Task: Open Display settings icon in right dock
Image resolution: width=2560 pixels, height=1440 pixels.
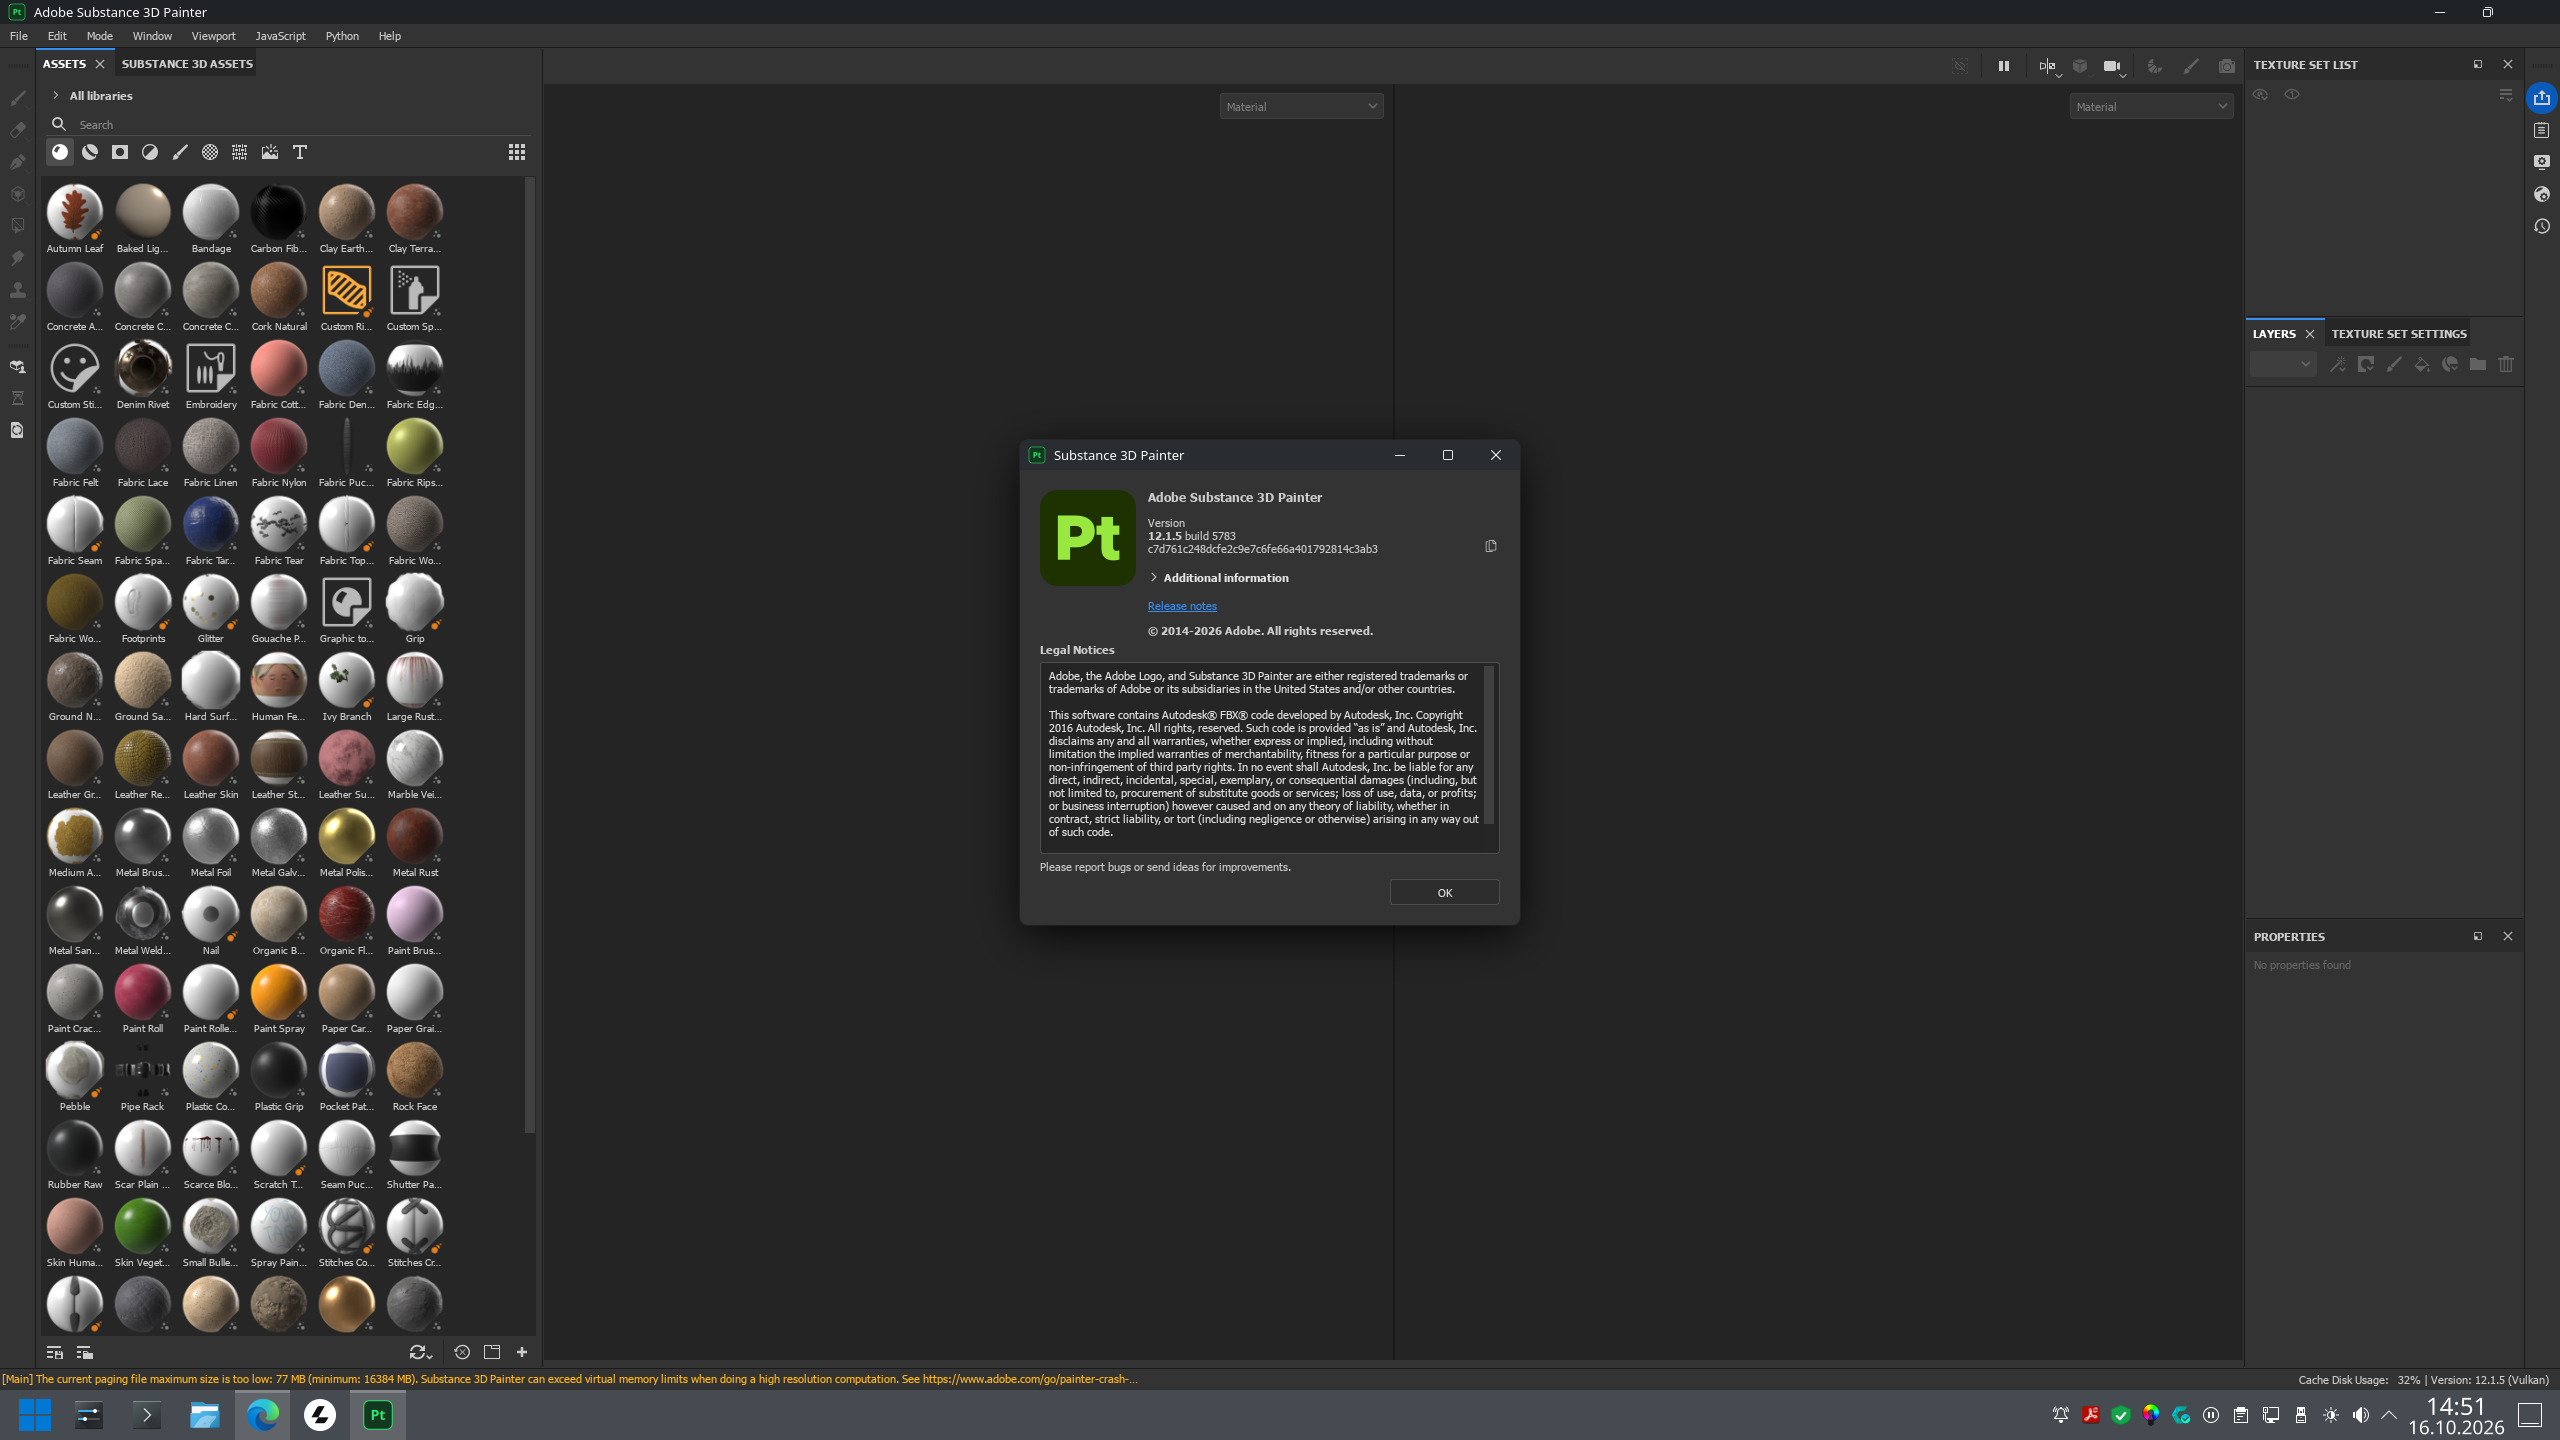Action: 2542,162
